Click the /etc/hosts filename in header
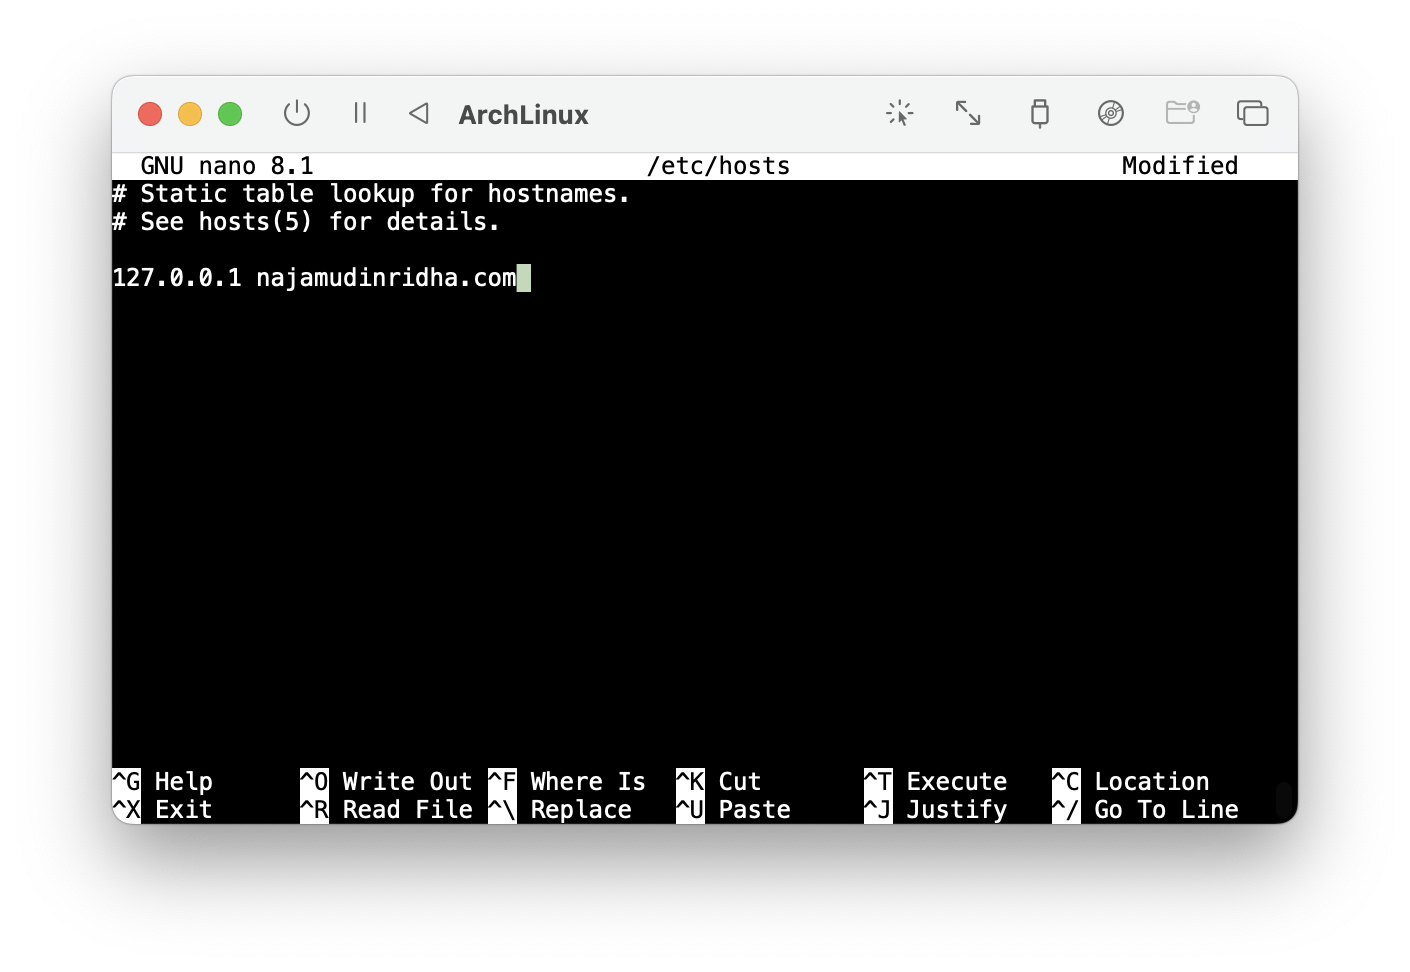The image size is (1410, 972). (718, 166)
